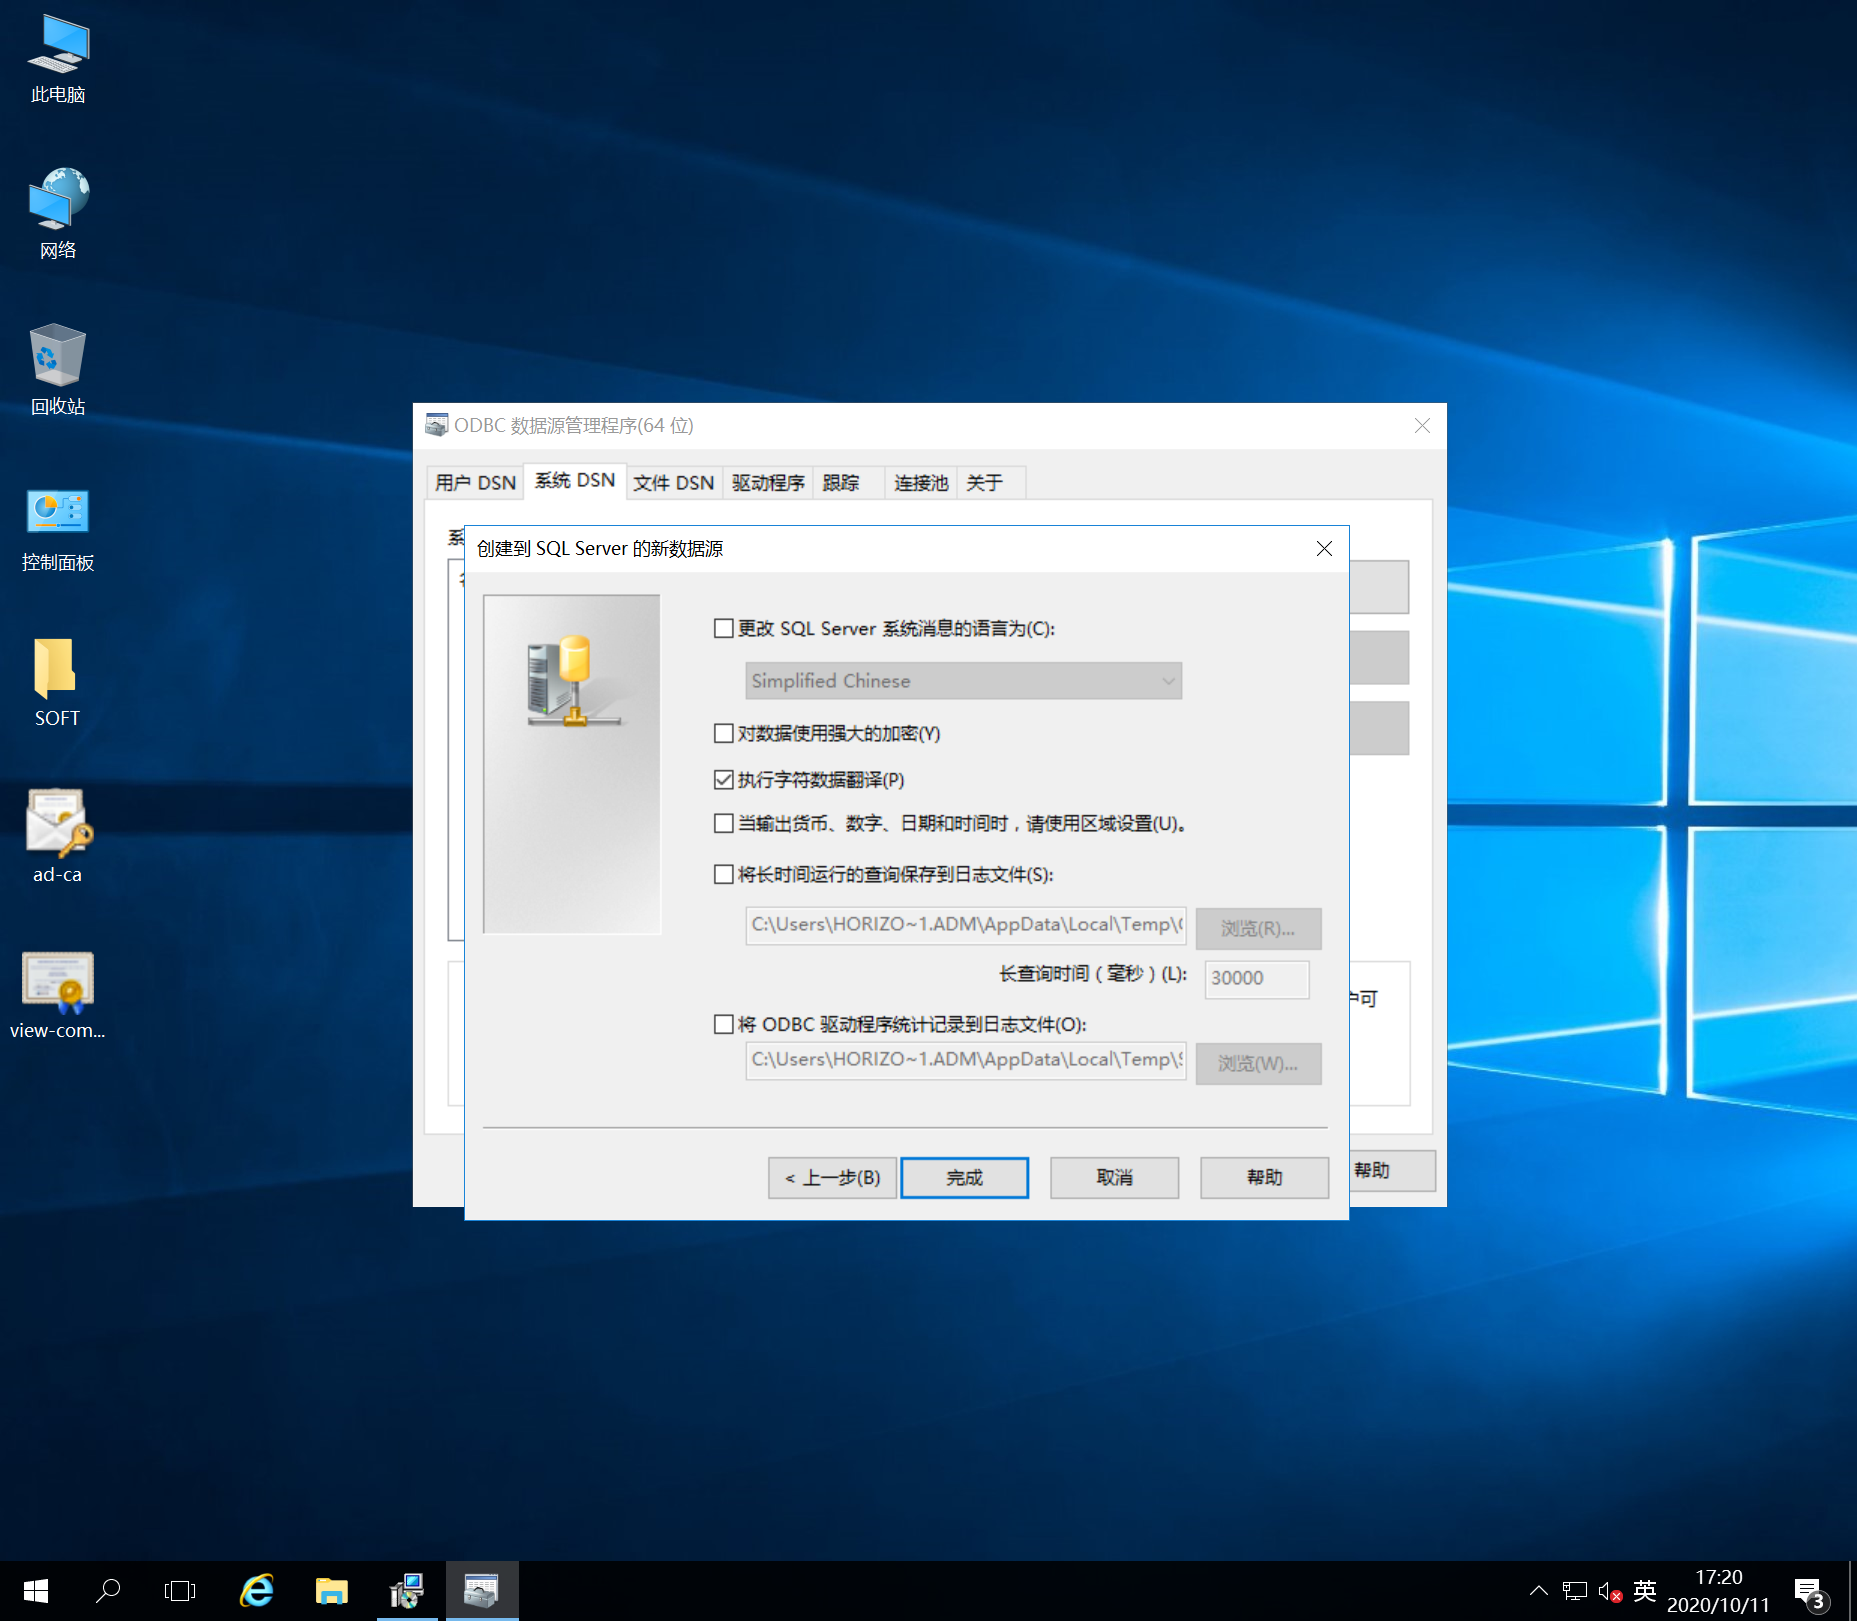The image size is (1857, 1621).
Task: Open the notification center icon
Action: point(1810,1593)
